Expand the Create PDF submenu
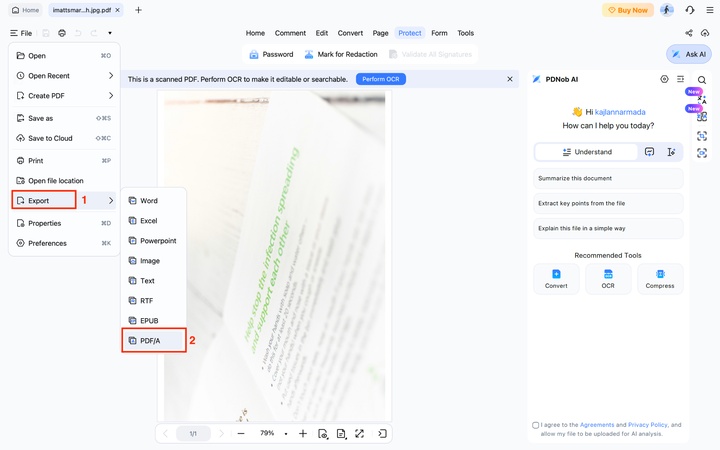The width and height of the screenshot is (720, 450). click(111, 96)
